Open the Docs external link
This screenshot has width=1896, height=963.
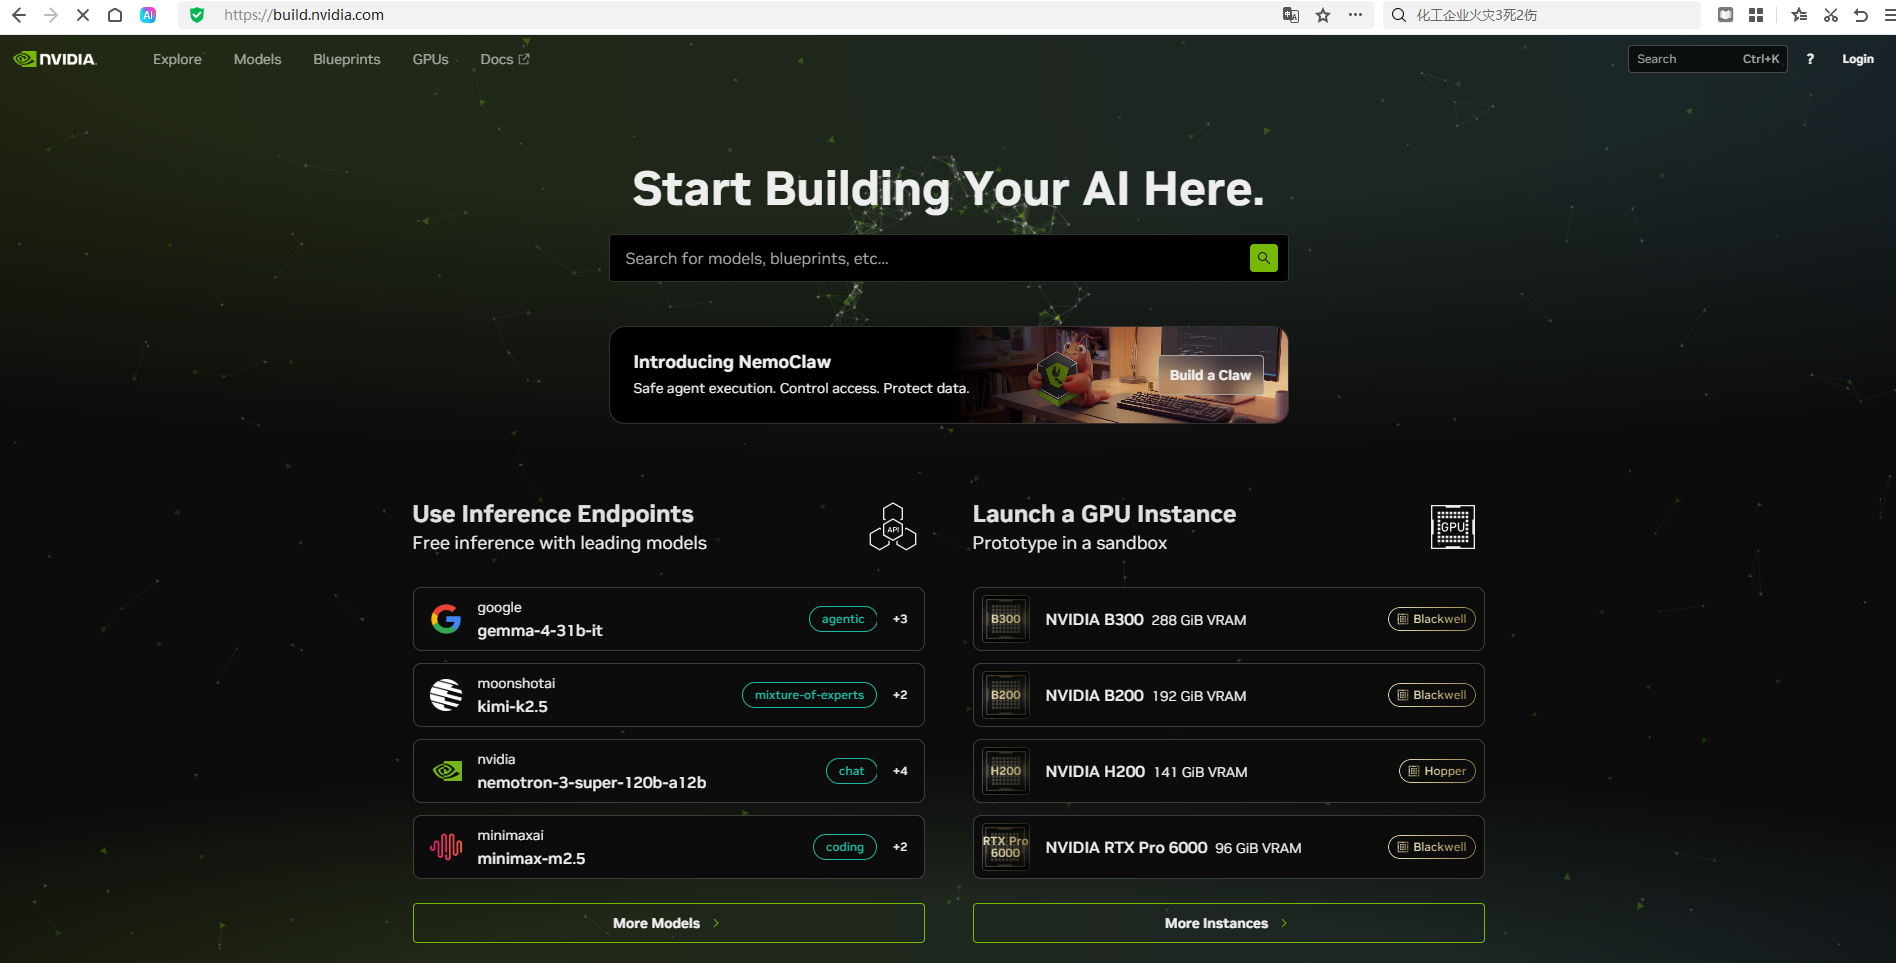[x=505, y=59]
